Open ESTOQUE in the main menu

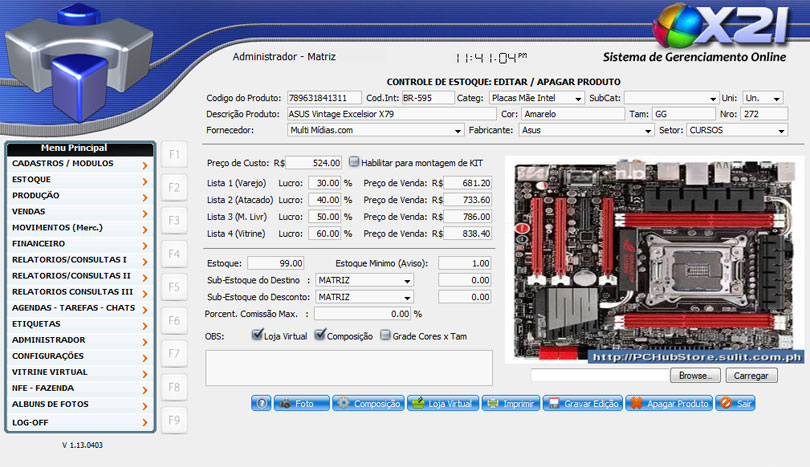point(78,179)
